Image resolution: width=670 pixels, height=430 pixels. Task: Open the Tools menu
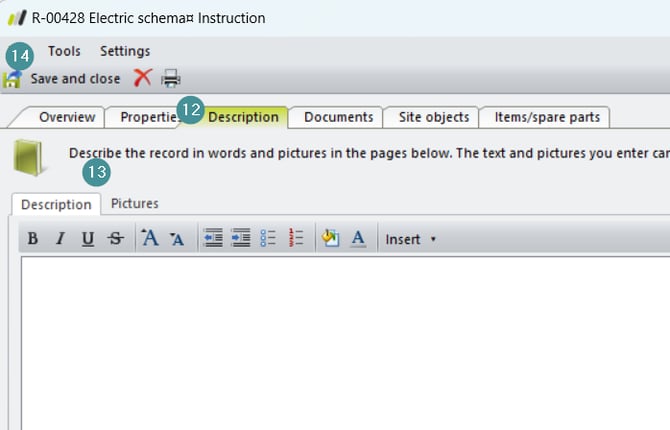point(65,51)
